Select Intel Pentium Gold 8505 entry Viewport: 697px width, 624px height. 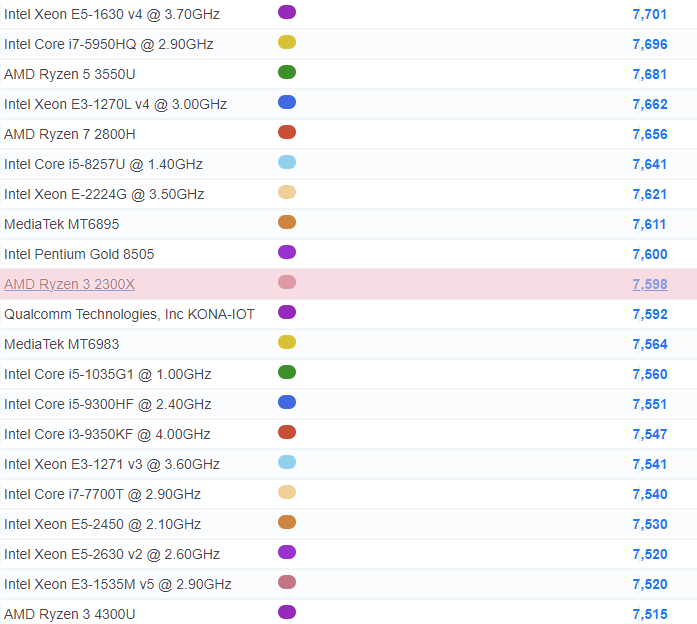tap(79, 254)
